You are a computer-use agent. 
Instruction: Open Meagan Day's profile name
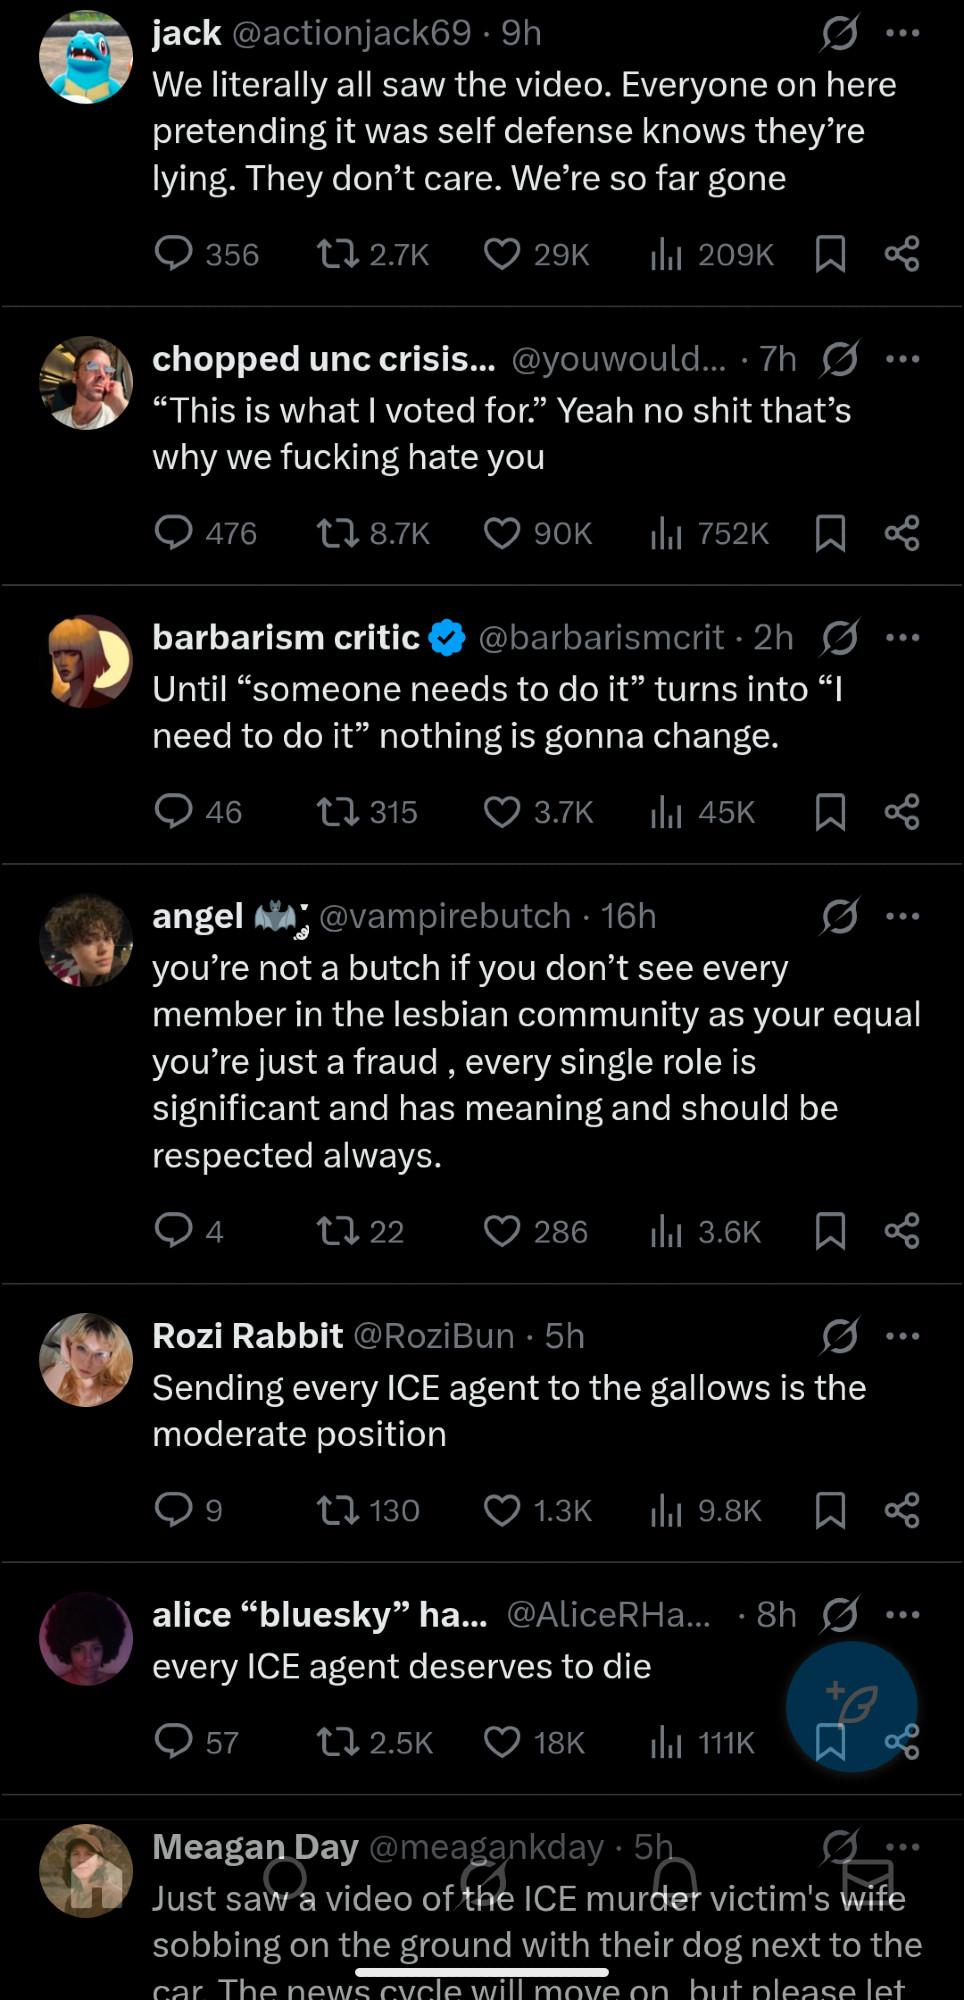pyautogui.click(x=255, y=1847)
